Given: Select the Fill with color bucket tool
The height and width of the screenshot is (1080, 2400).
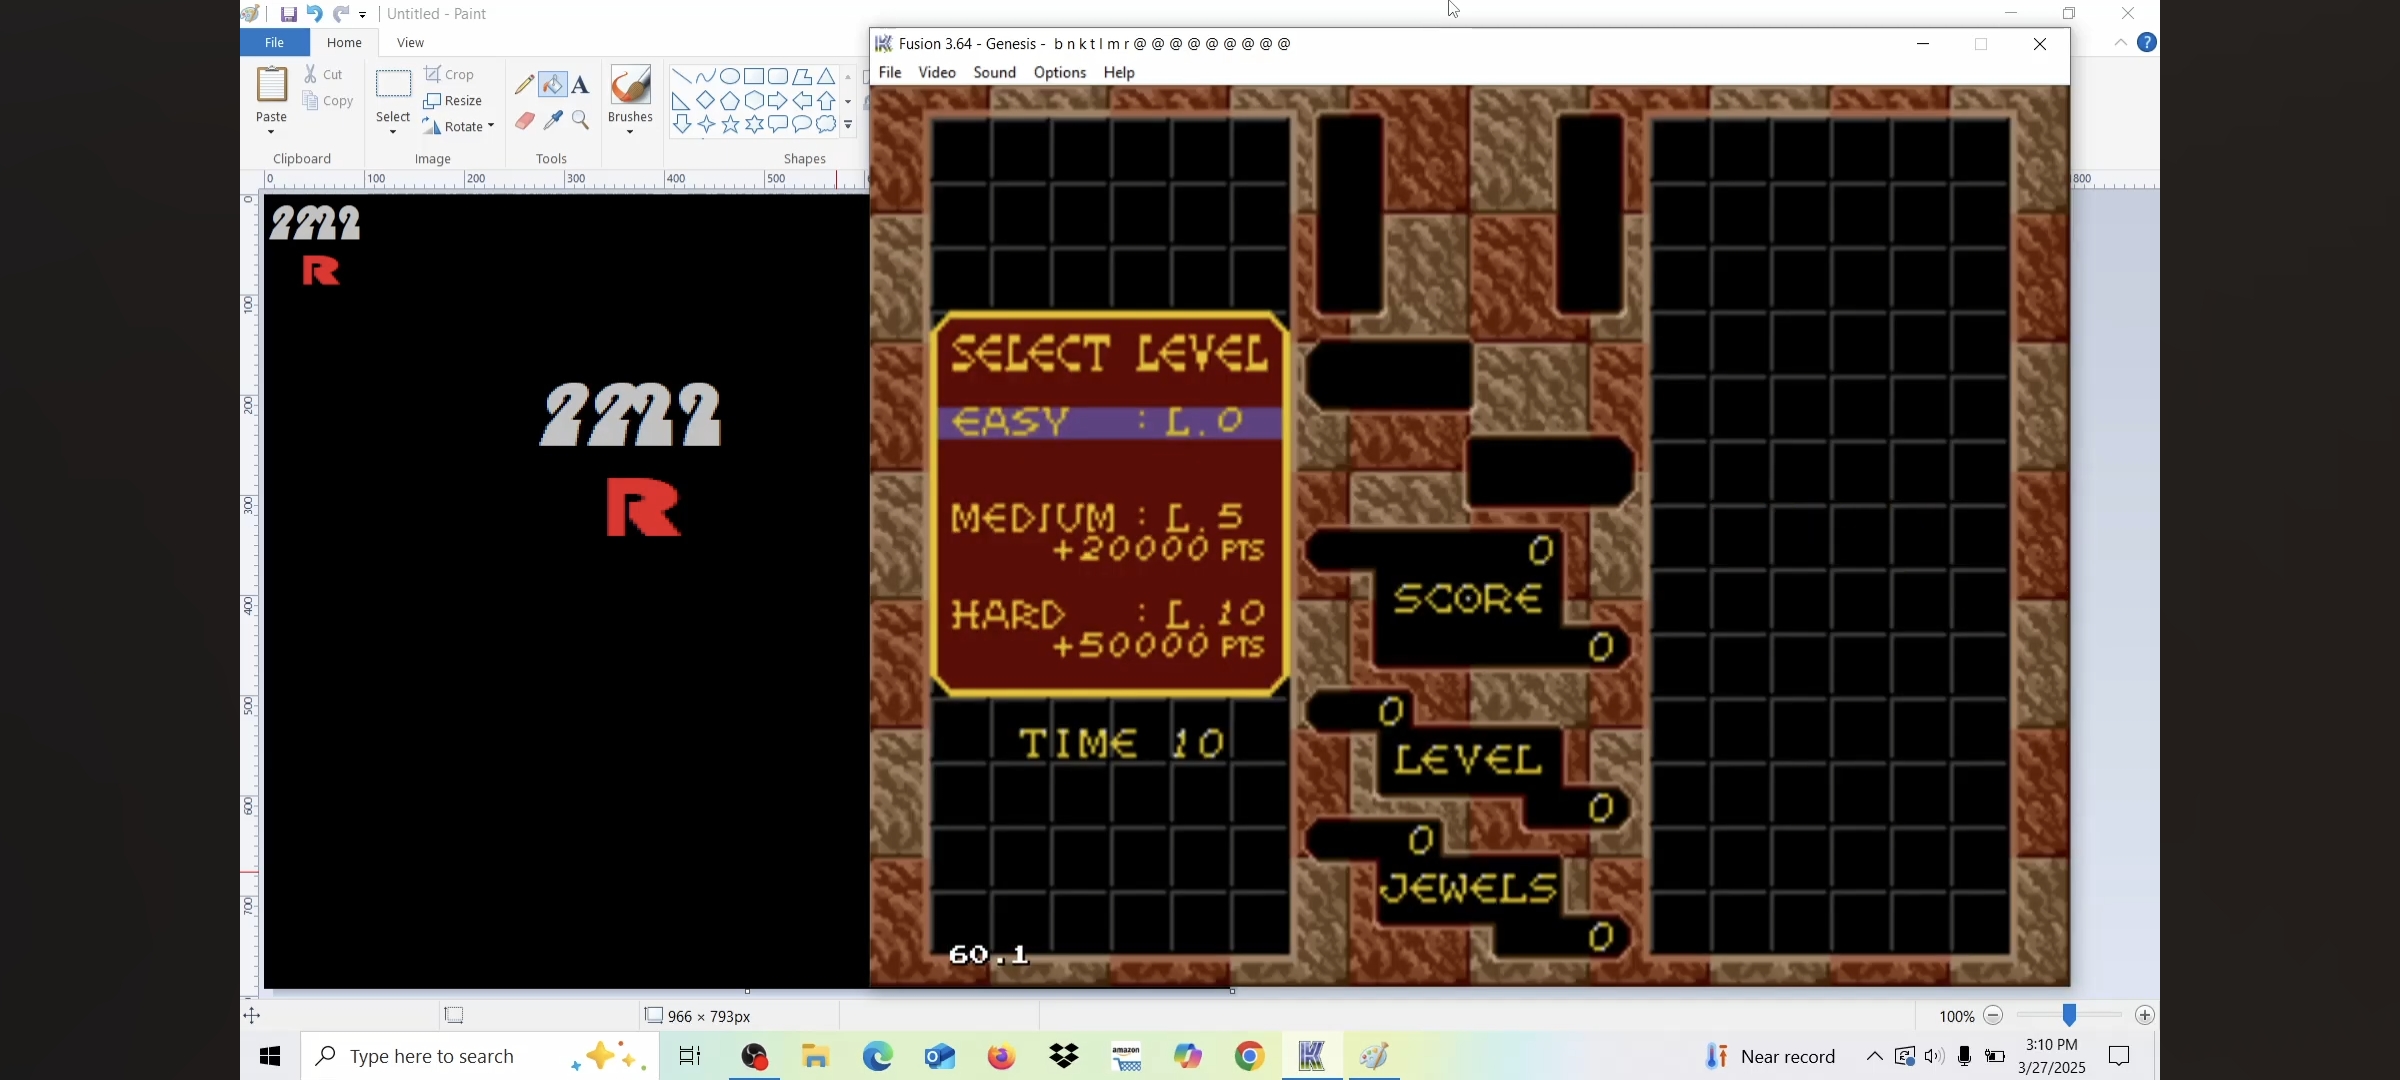Looking at the screenshot, I should click(553, 85).
